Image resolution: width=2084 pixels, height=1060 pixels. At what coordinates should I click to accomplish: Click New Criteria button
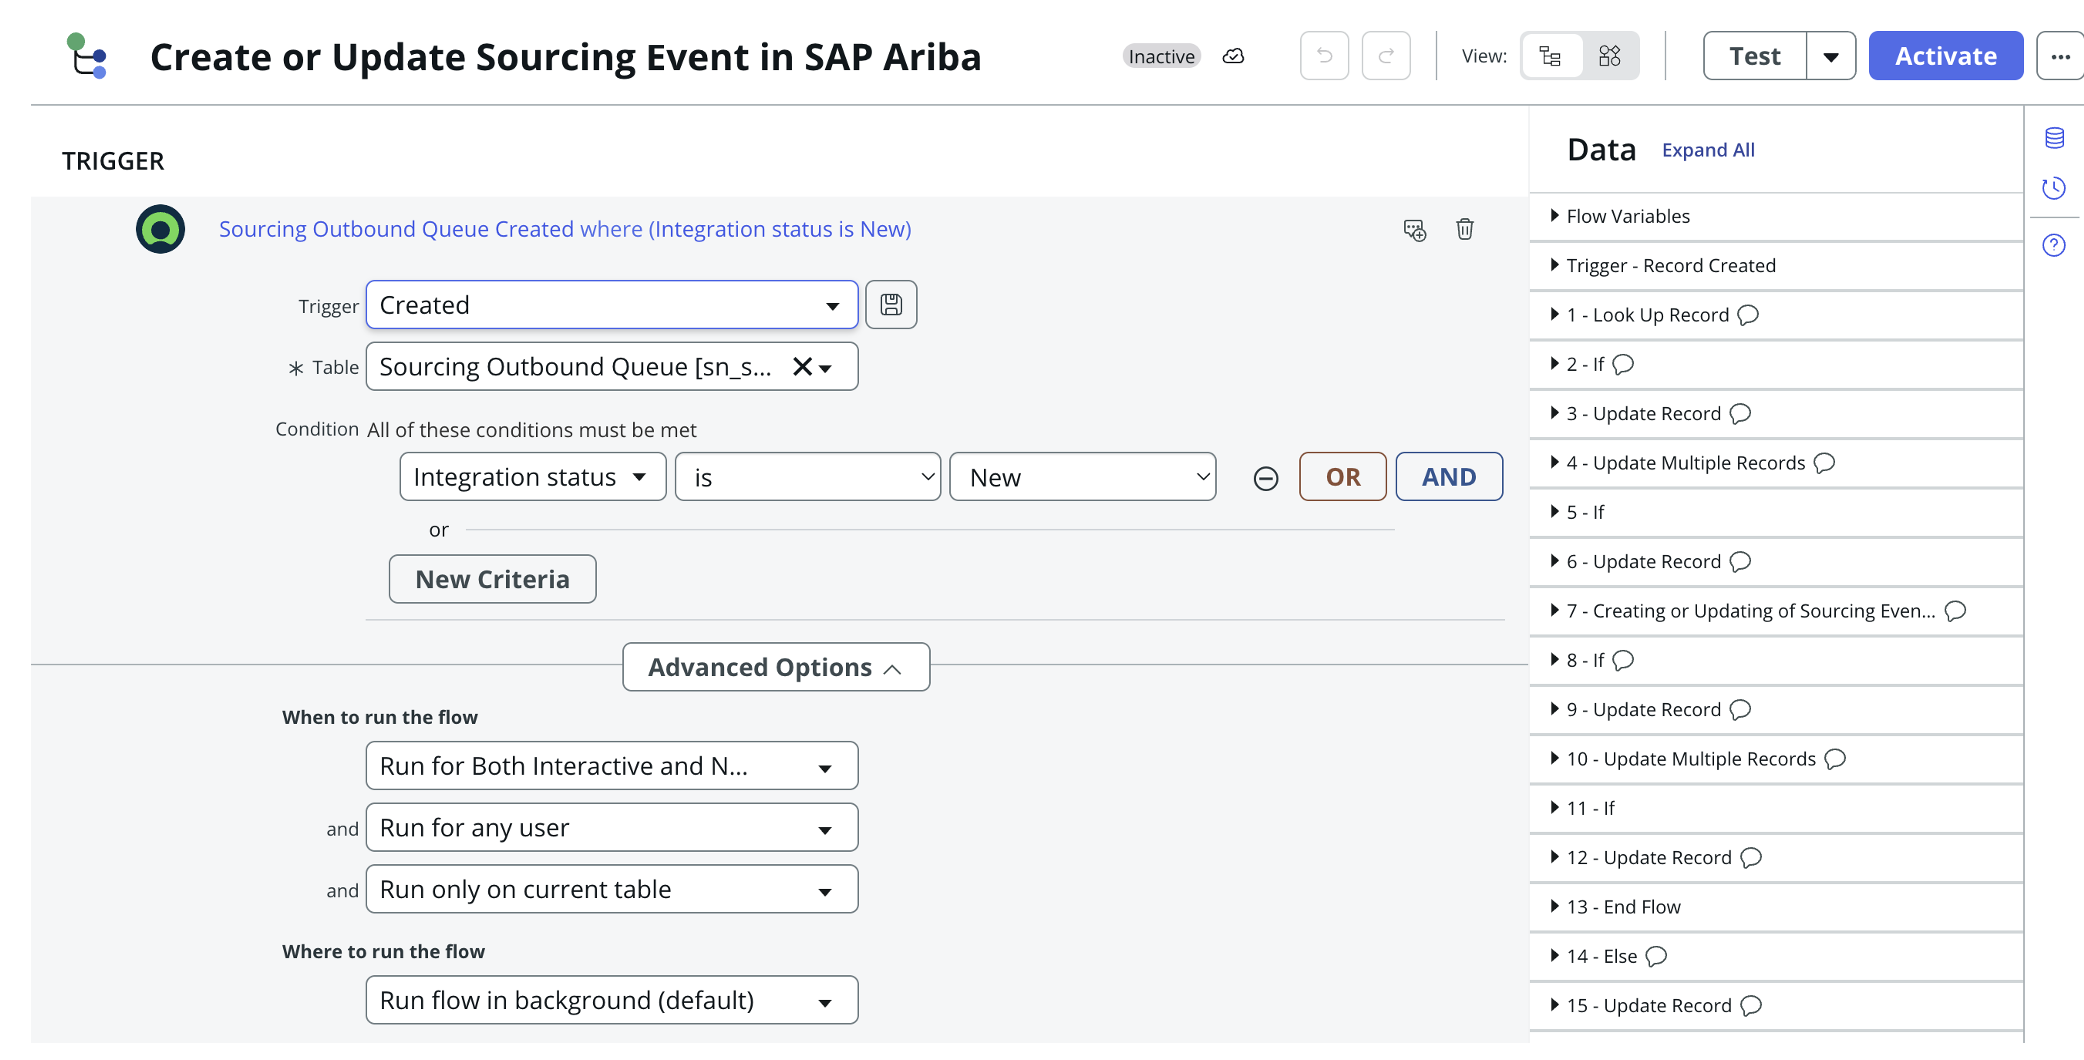pos(492,579)
